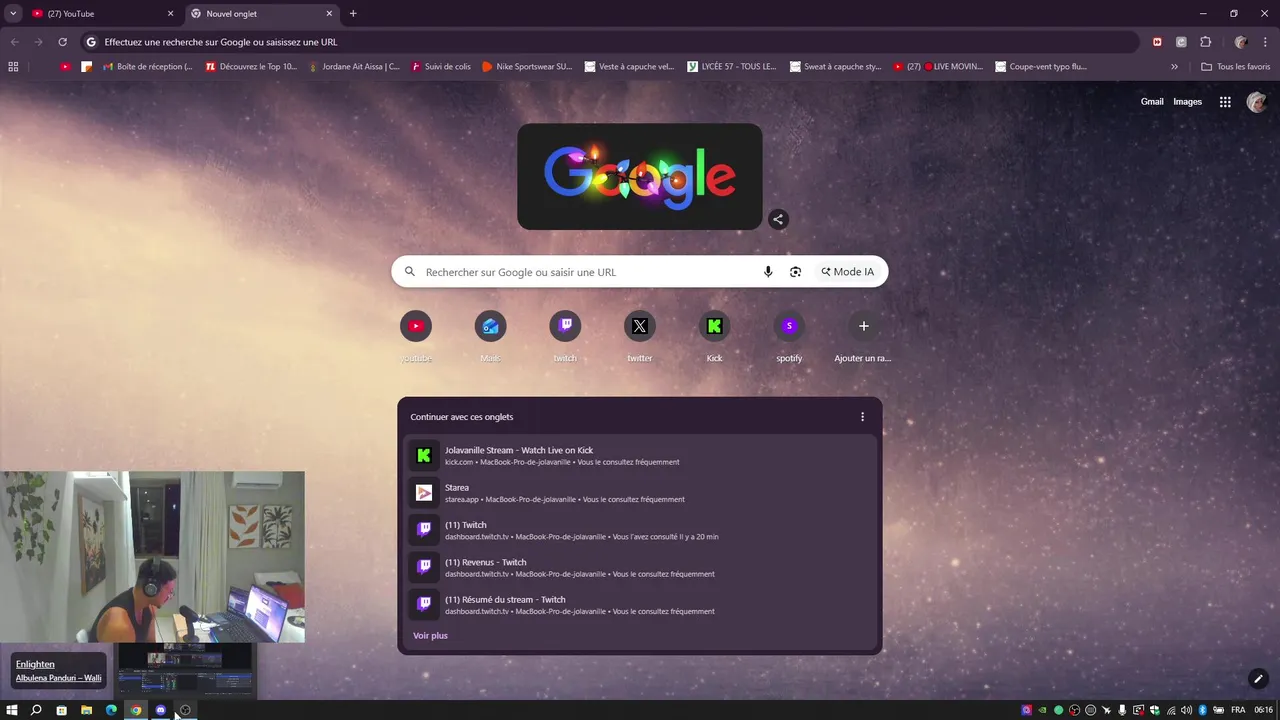Open the tab search dropdown arrow
Image resolution: width=1280 pixels, height=720 pixels.
click(13, 14)
